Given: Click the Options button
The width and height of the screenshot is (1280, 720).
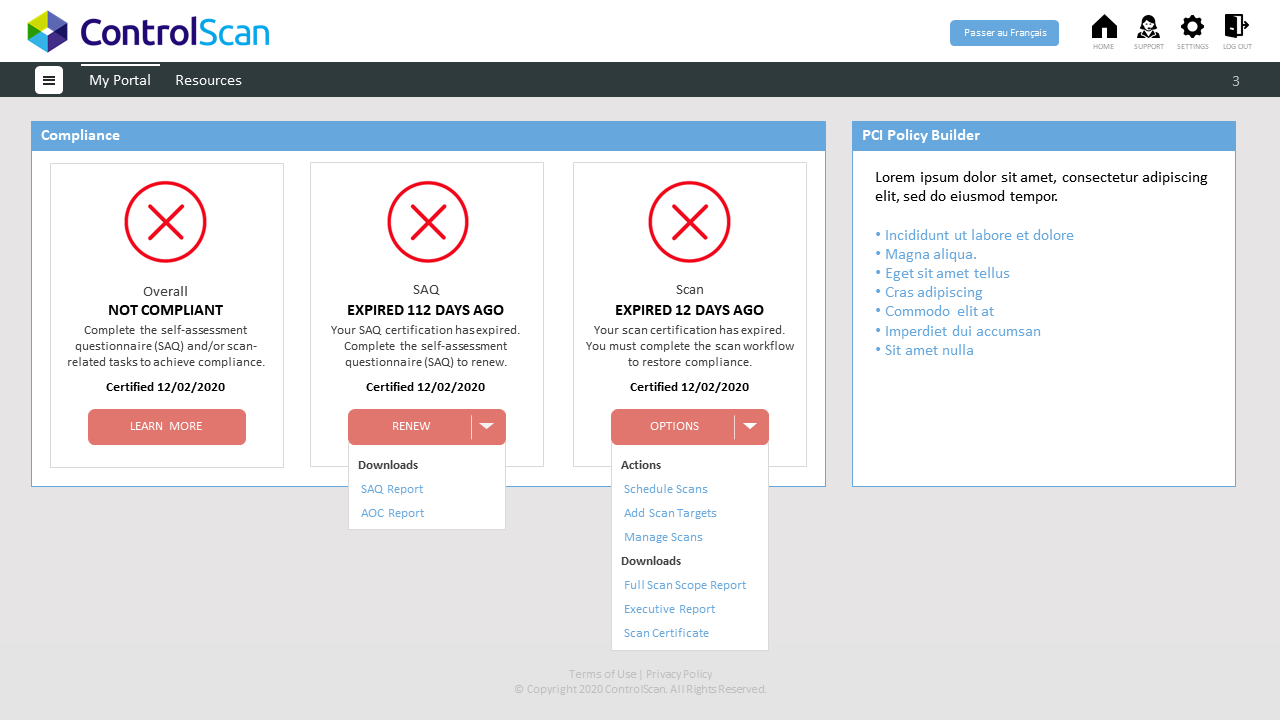Looking at the screenshot, I should 673,427.
